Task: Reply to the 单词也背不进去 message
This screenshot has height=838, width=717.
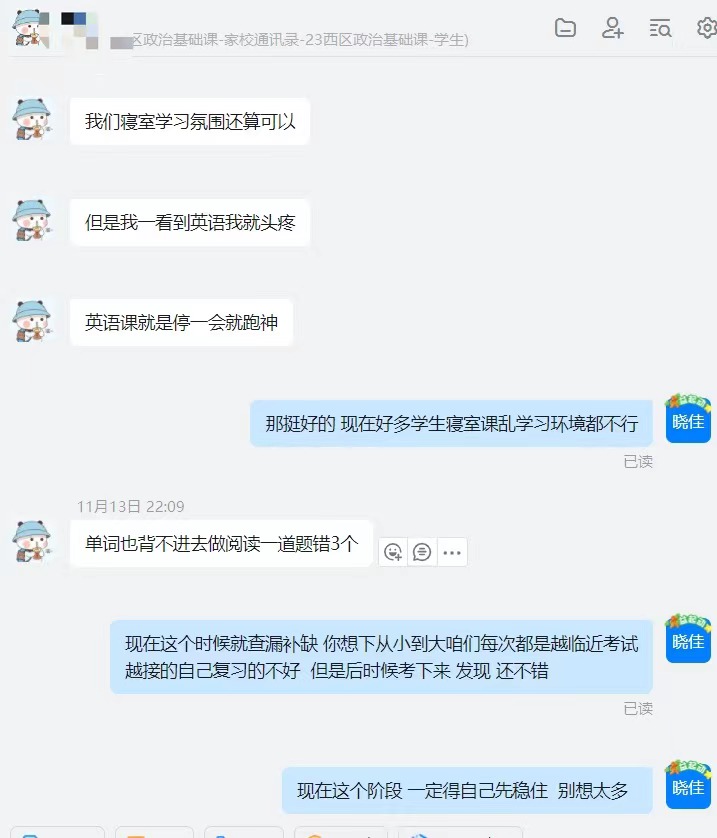Action: (422, 552)
